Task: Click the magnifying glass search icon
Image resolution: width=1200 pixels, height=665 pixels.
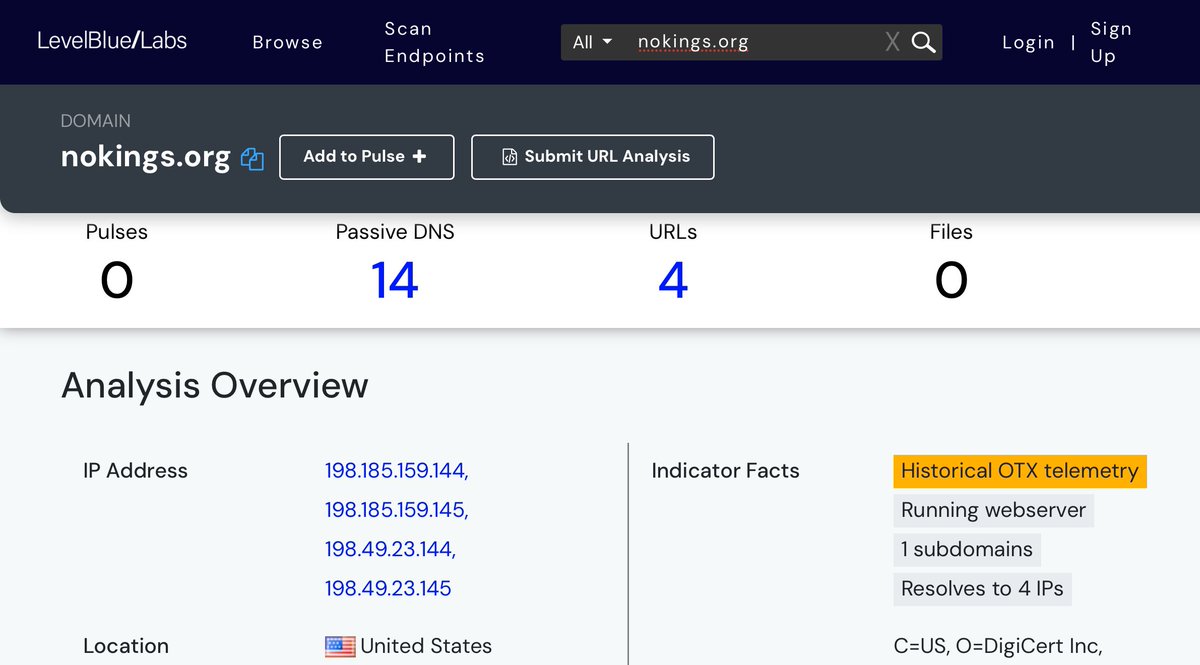Action: 924,42
